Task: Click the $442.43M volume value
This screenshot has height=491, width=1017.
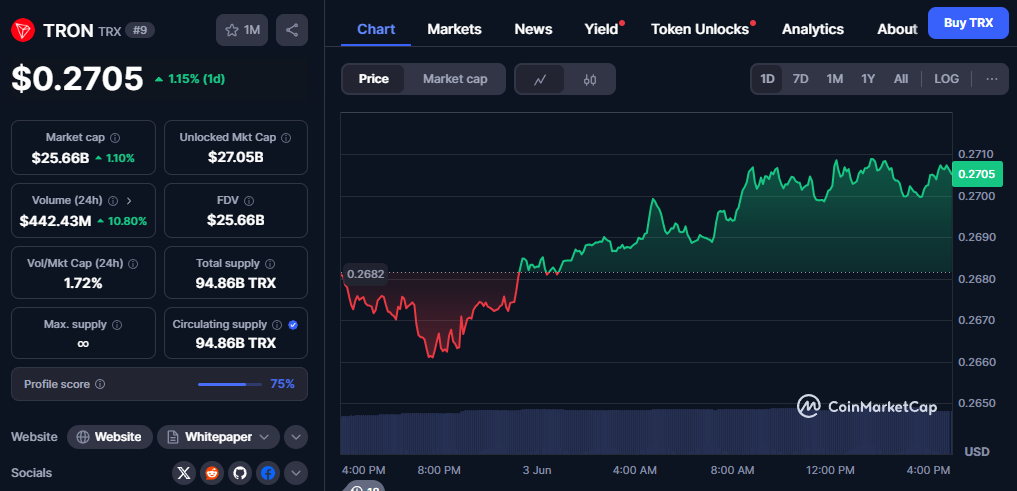Action: click(55, 221)
